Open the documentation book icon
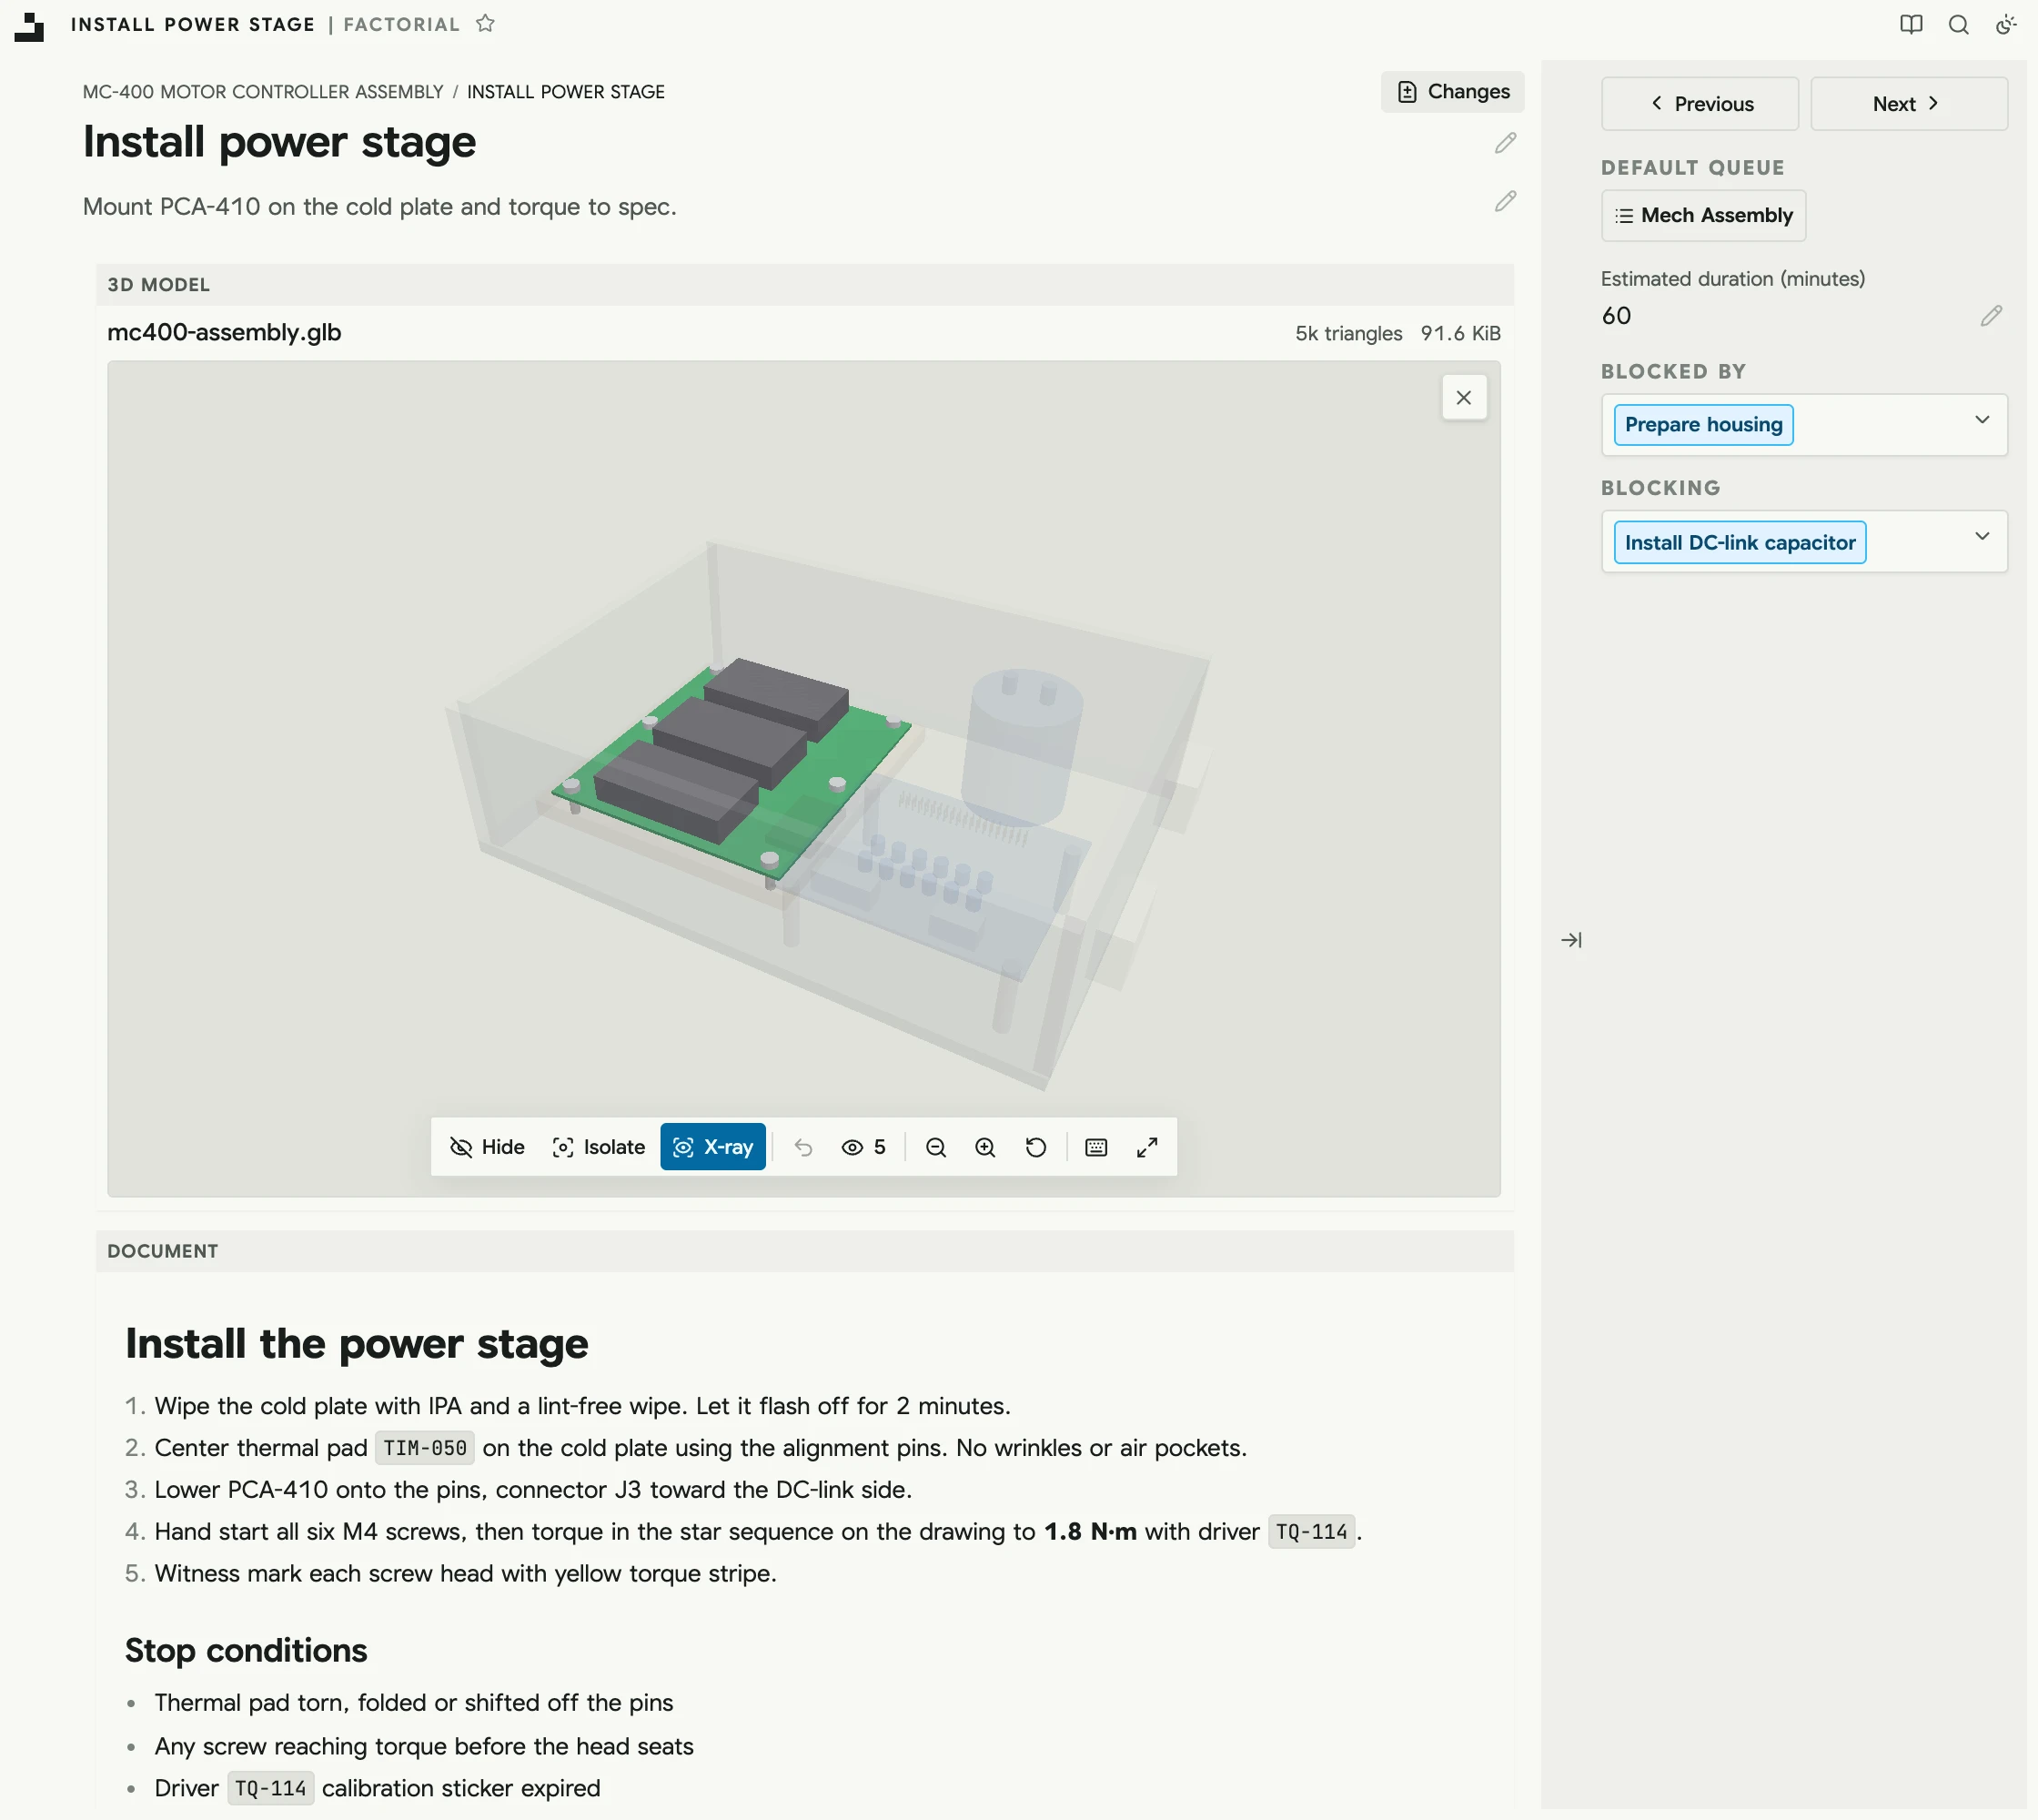 click(x=1911, y=25)
